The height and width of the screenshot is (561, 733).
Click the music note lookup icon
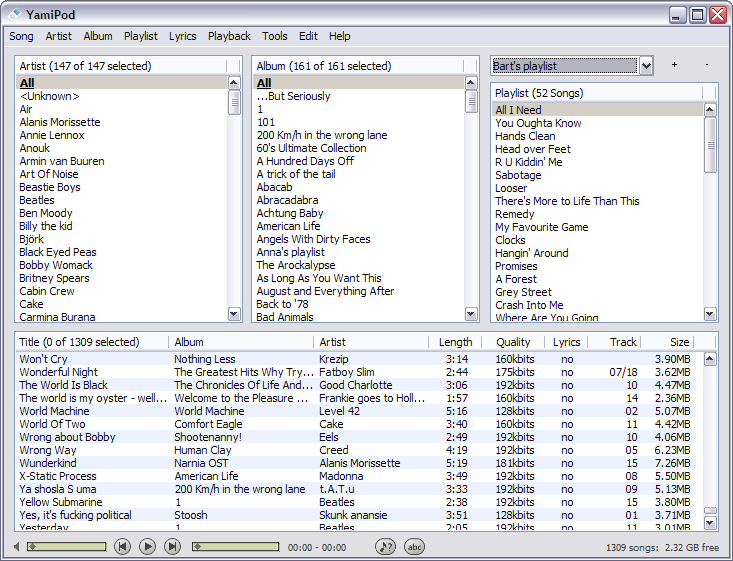click(386, 546)
